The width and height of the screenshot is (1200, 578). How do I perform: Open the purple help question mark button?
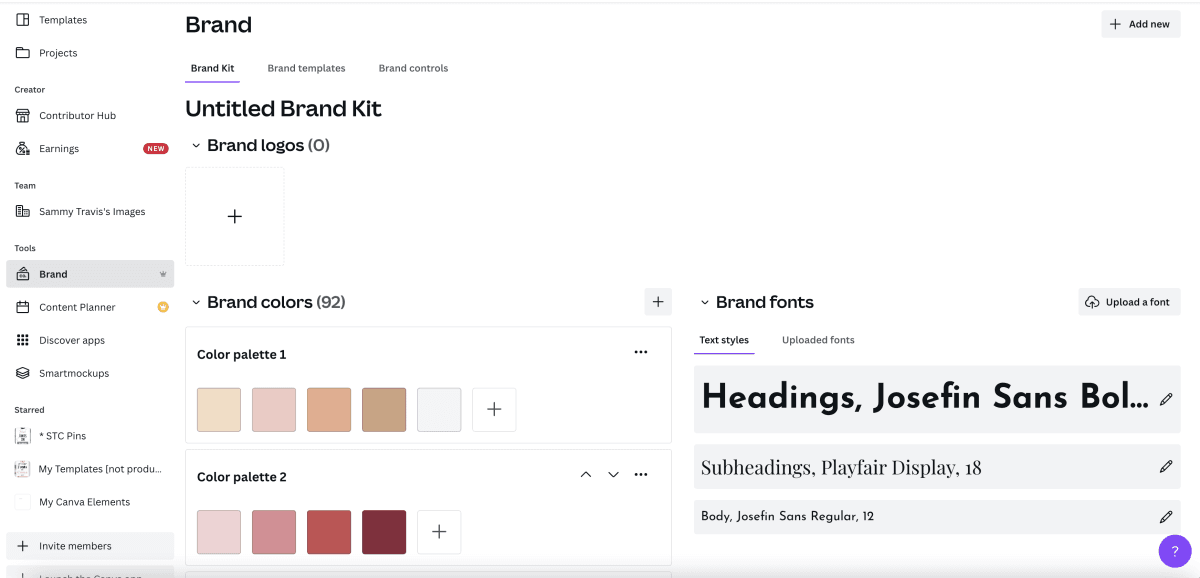(1175, 550)
